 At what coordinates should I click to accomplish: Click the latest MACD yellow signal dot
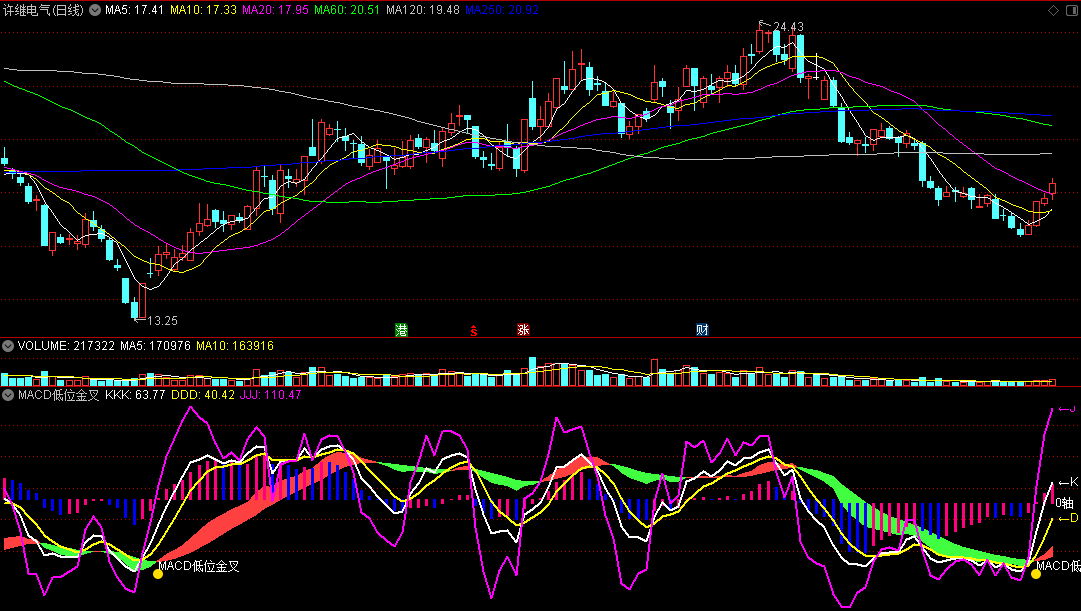tap(1035, 574)
